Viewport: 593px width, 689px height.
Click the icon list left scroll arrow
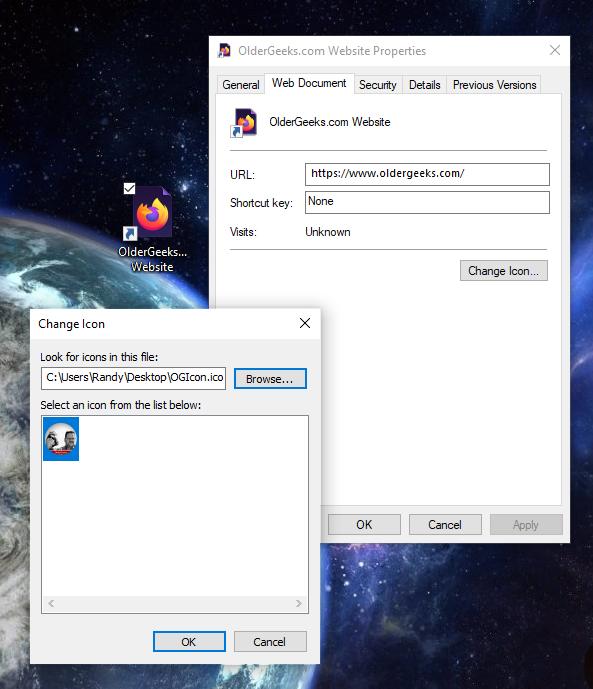point(51,604)
